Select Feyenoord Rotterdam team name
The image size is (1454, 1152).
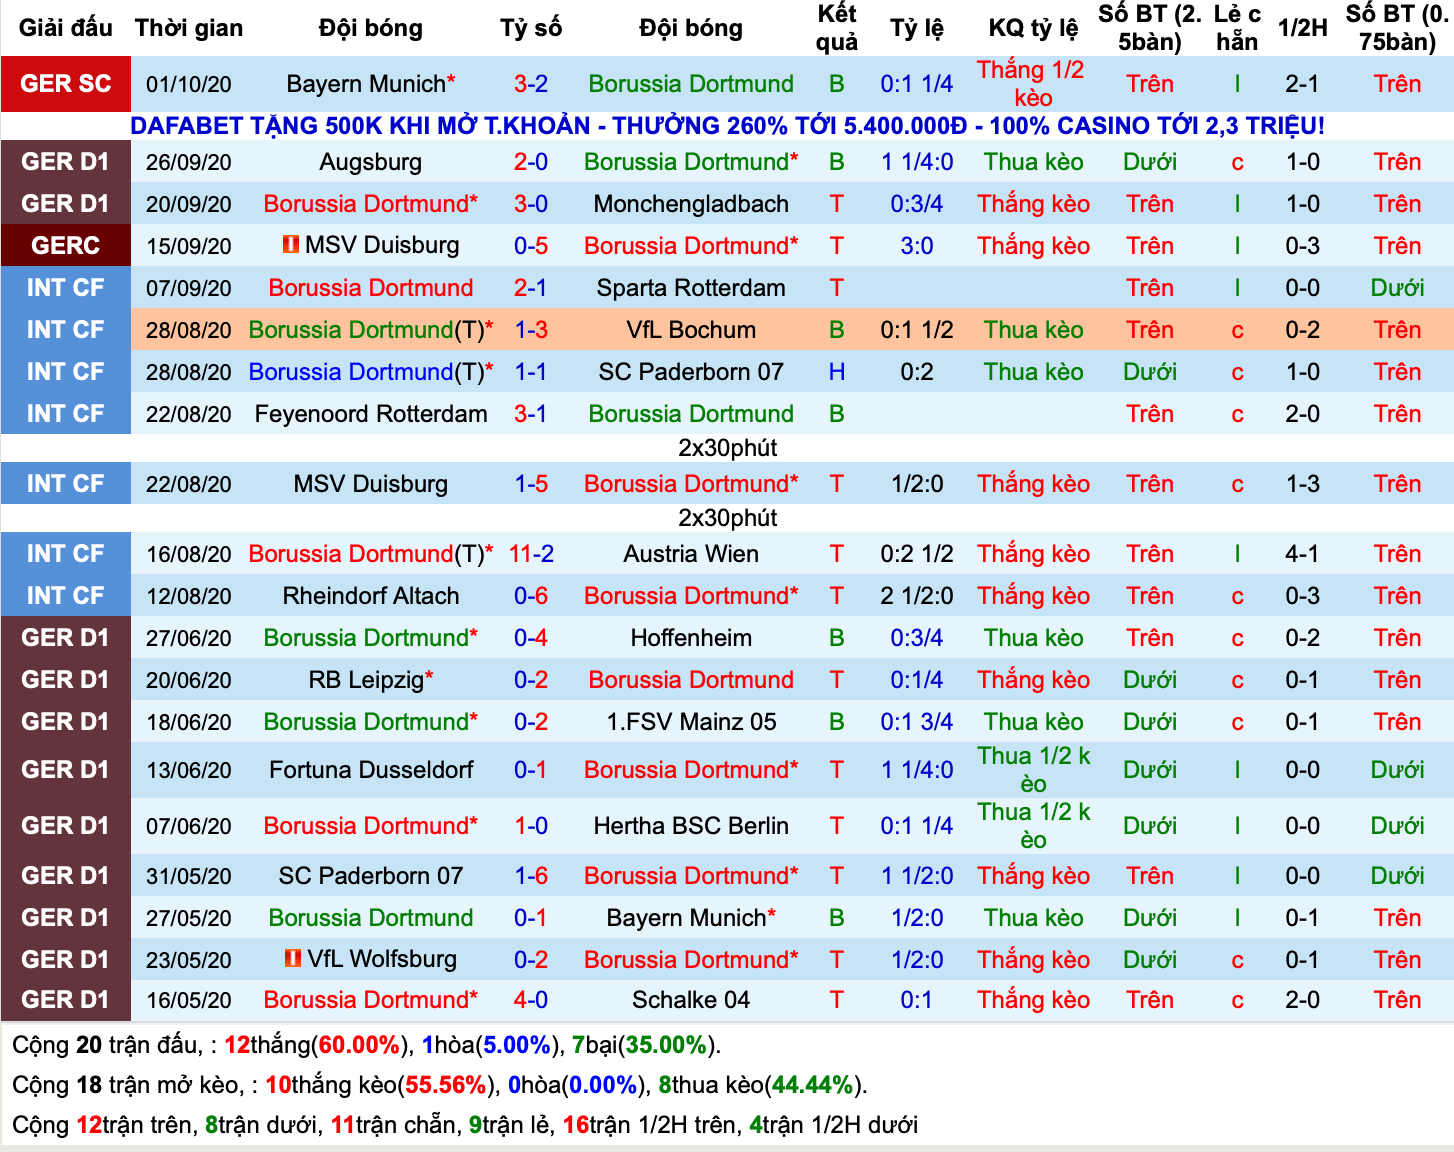pos(371,414)
